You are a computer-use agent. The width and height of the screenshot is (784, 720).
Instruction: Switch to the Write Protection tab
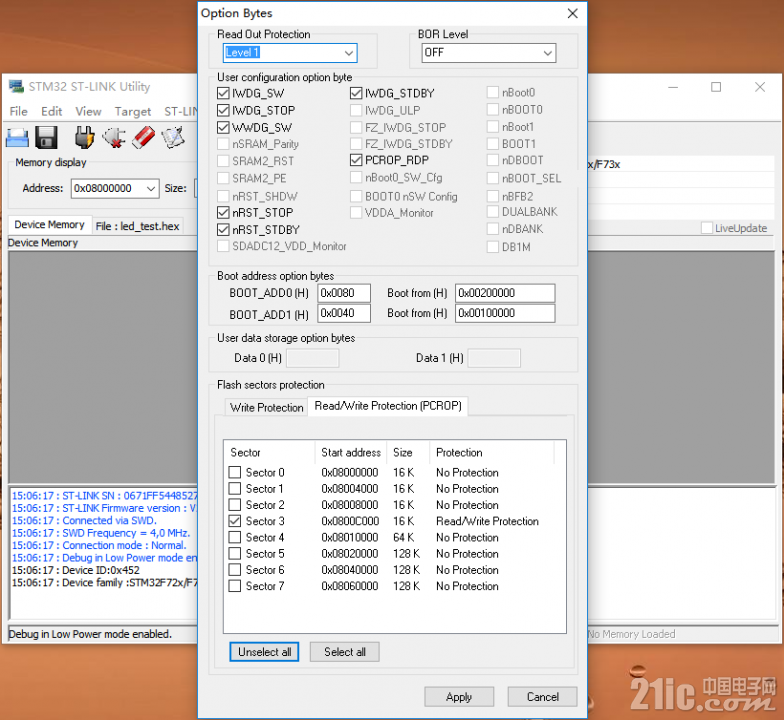click(x=266, y=408)
